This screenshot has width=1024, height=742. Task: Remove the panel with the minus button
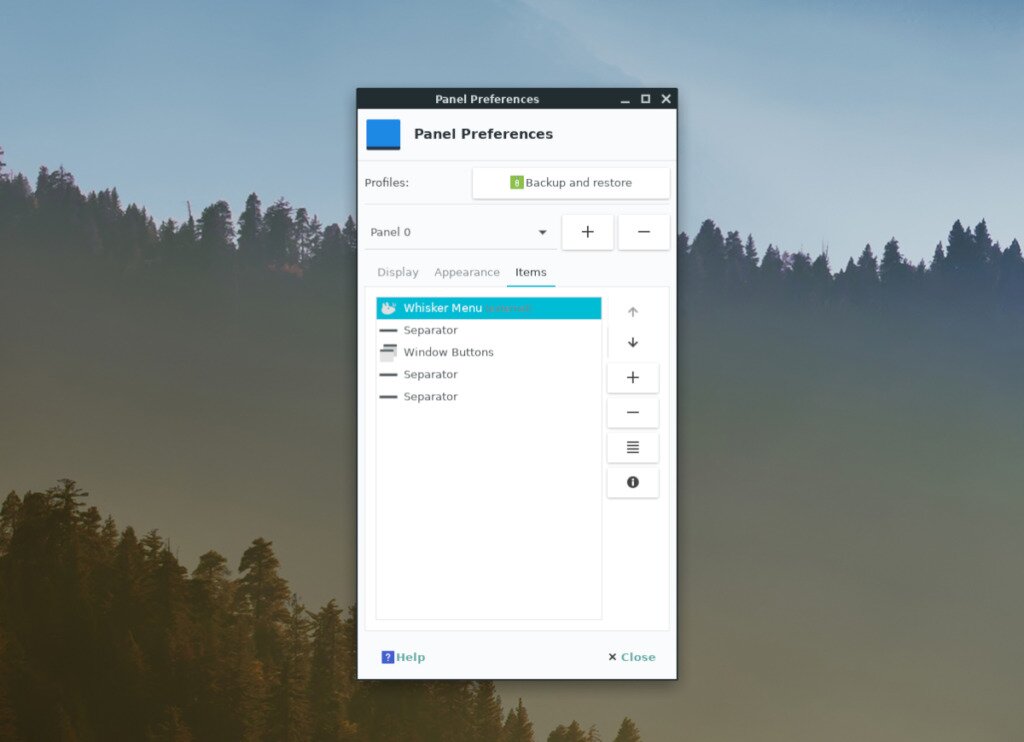(643, 231)
